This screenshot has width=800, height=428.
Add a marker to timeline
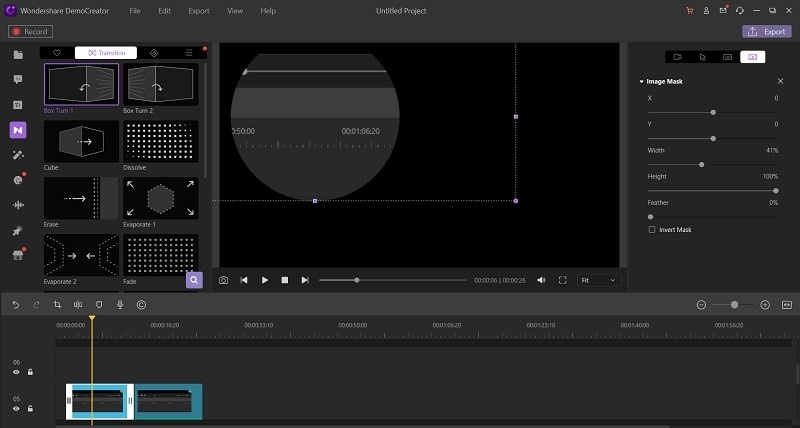pos(99,305)
